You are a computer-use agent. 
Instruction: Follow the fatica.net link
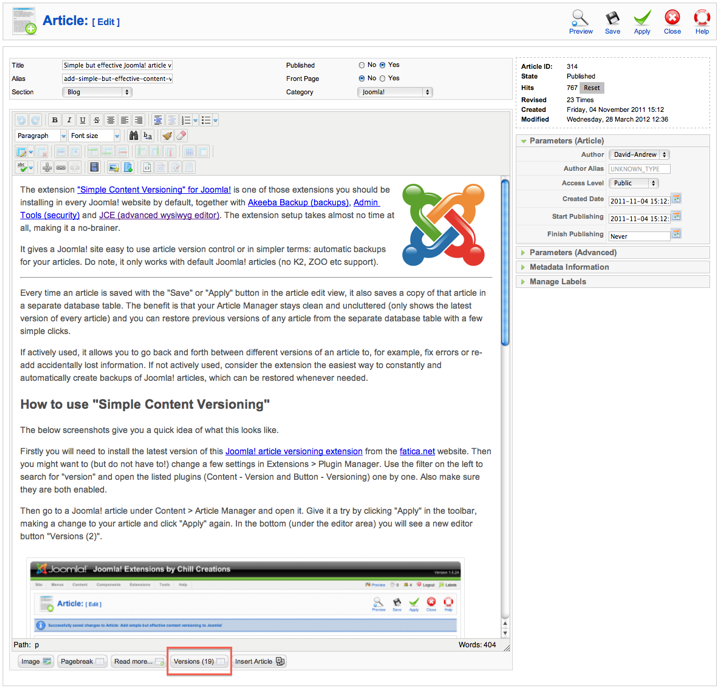[x=417, y=451]
